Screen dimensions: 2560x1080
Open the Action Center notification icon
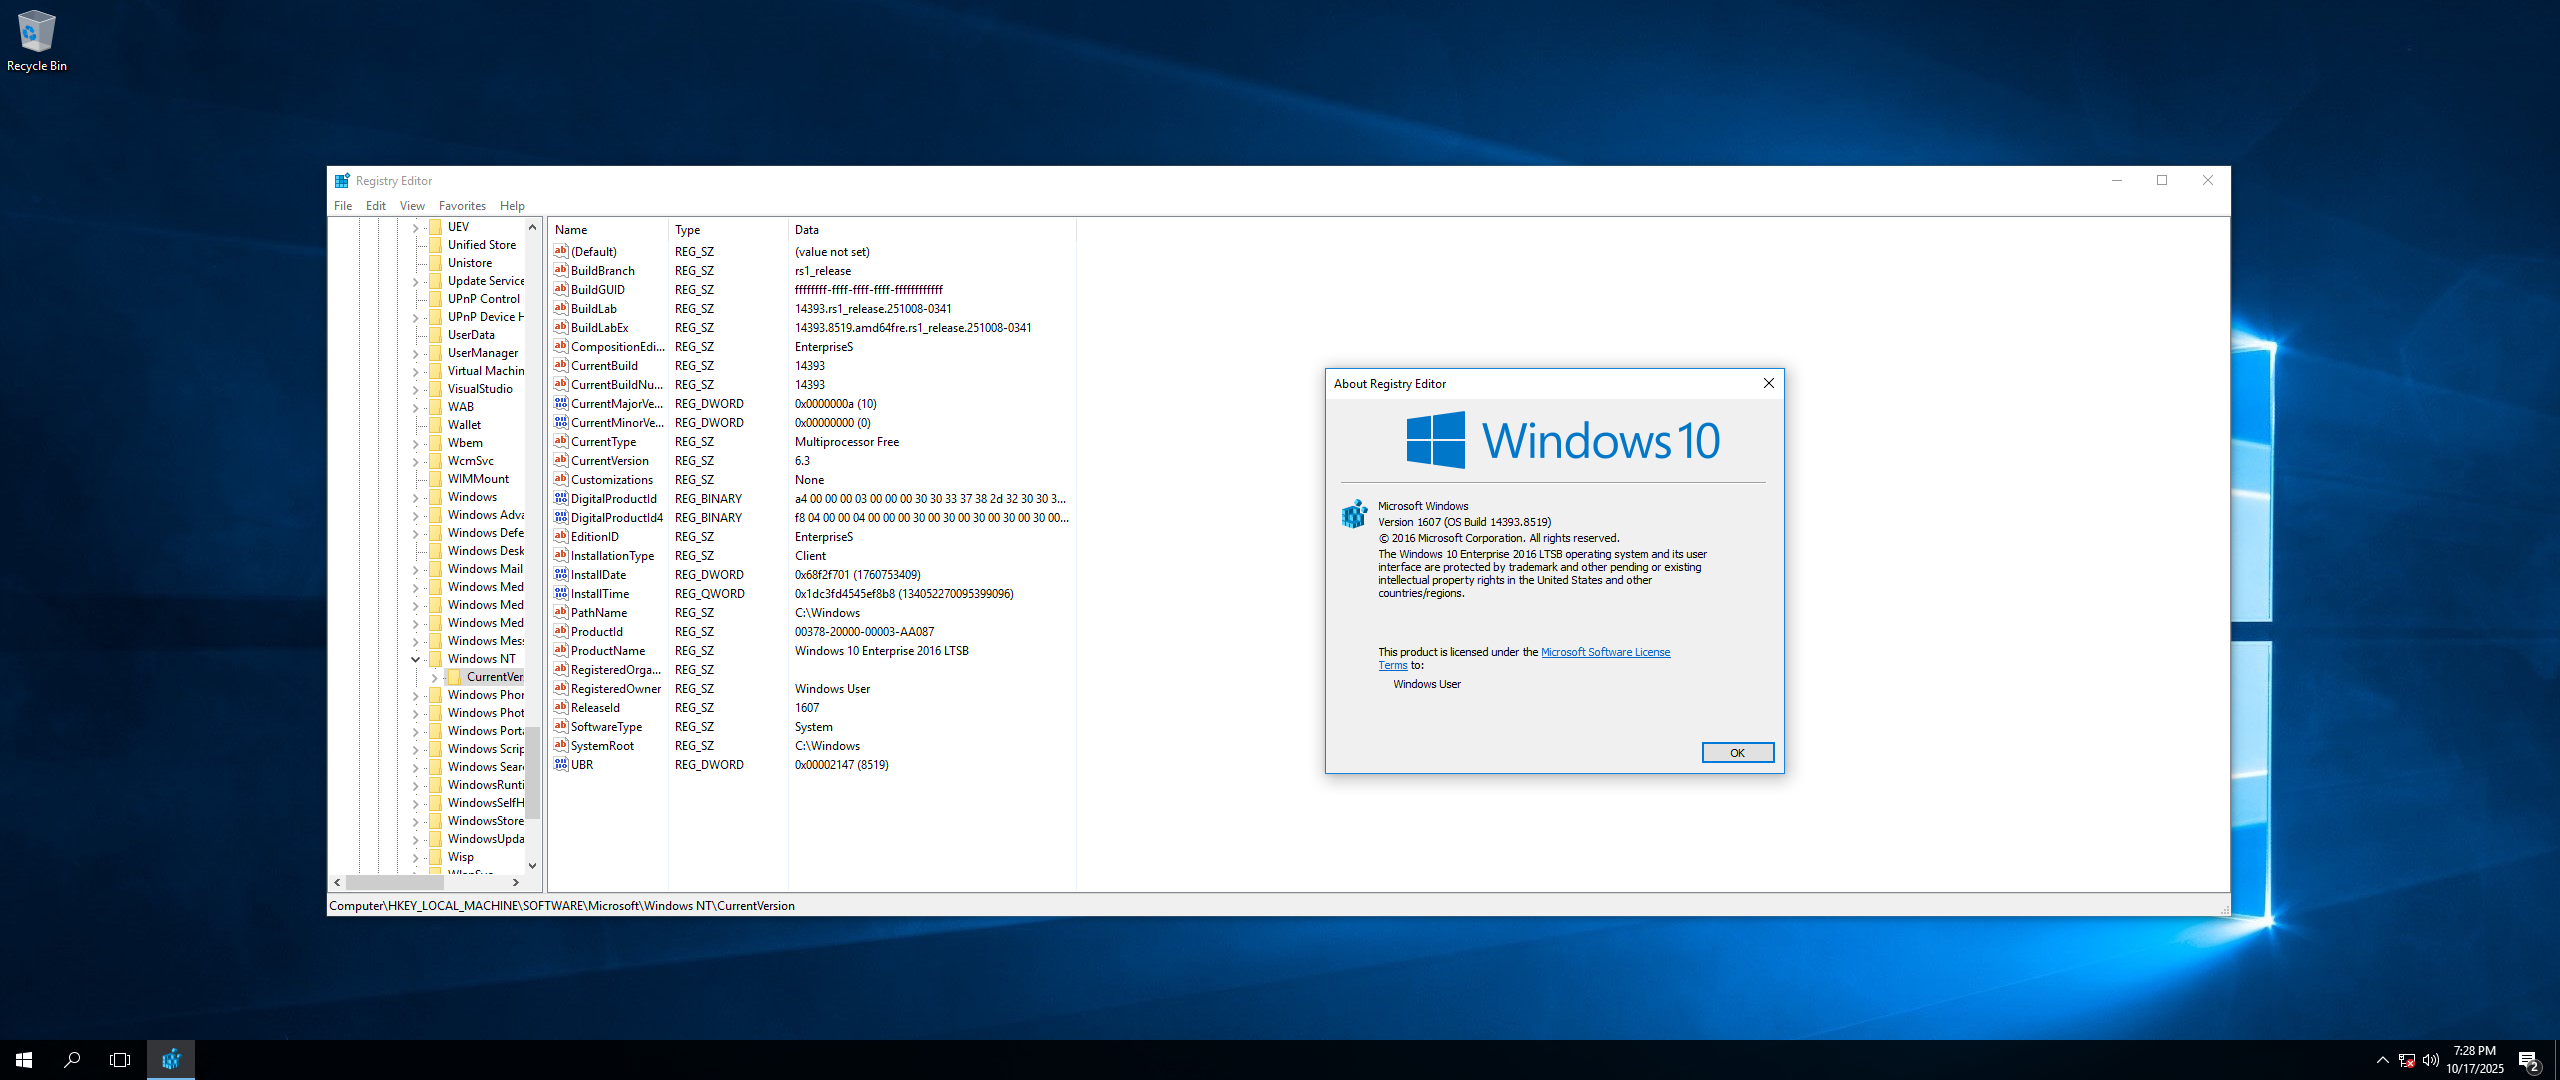click(2528, 1060)
